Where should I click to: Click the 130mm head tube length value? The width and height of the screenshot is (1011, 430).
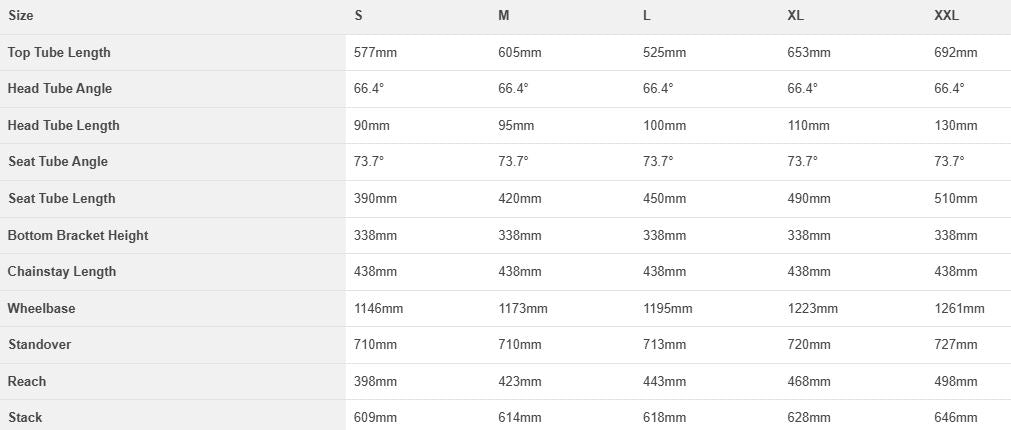point(955,125)
